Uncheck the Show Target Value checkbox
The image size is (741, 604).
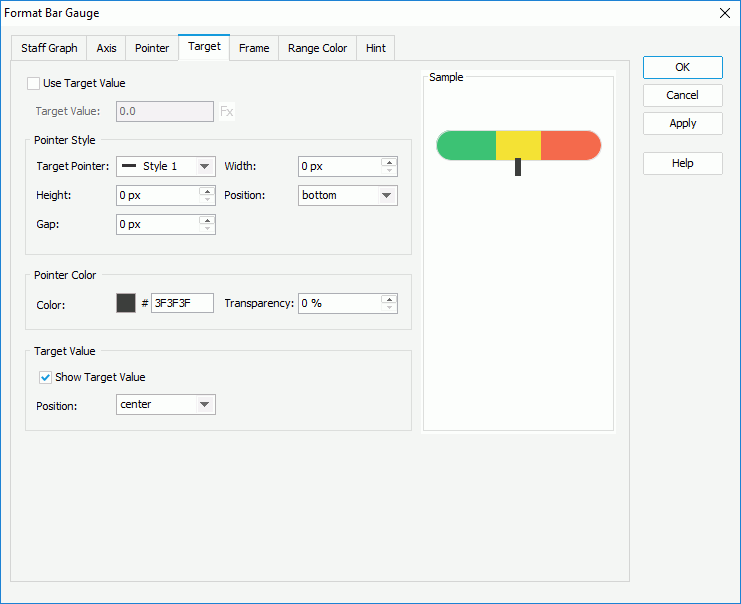click(x=45, y=377)
